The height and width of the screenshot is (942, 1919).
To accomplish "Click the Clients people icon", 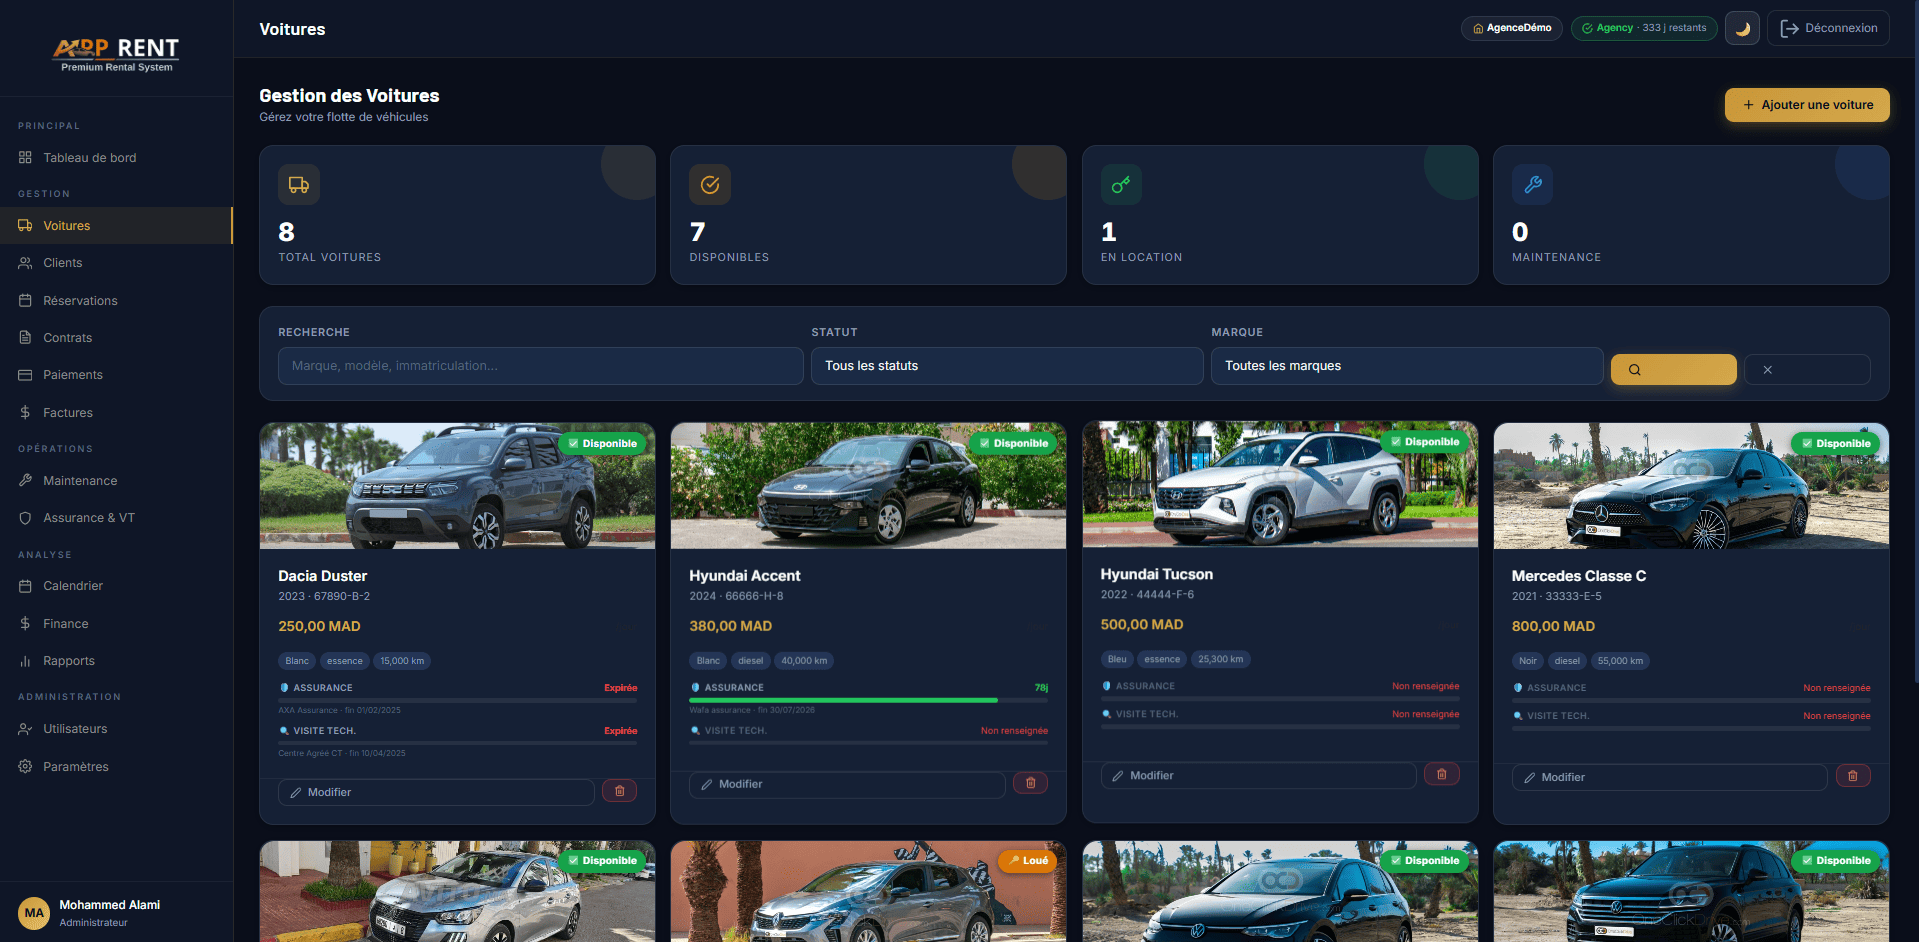I will [25, 263].
